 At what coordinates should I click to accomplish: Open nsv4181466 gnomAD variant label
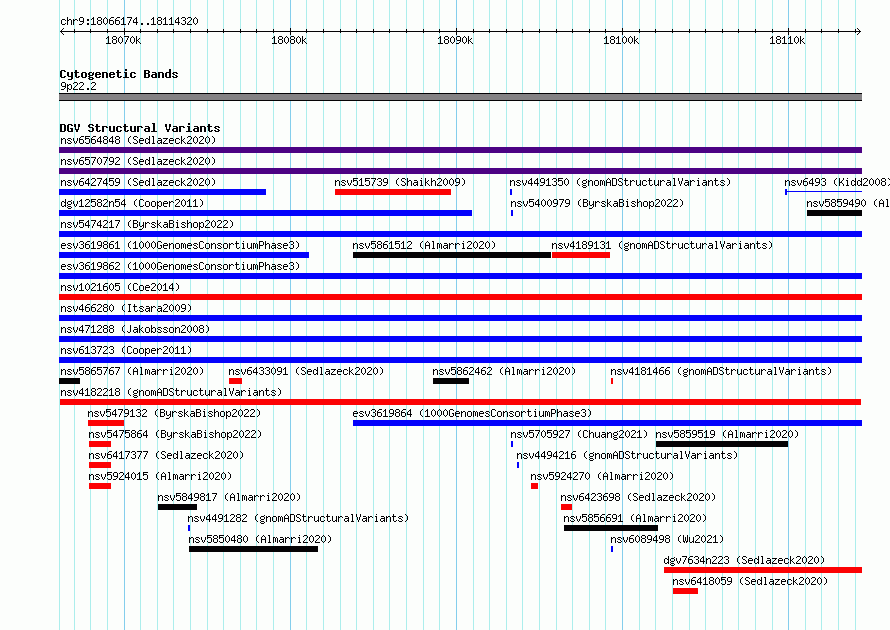(x=721, y=371)
